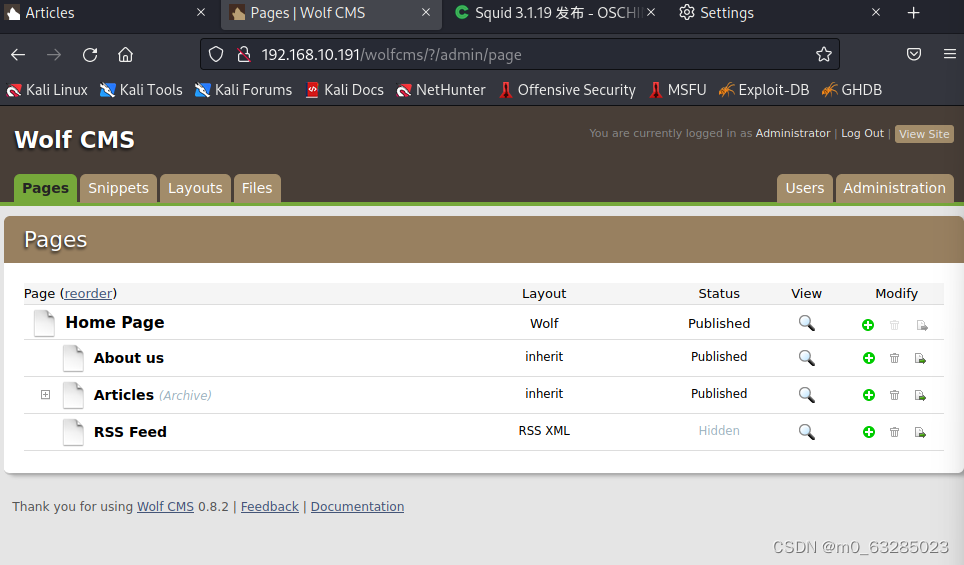Click the insecure connection lock icon
The image size is (964, 565).
click(x=244, y=55)
